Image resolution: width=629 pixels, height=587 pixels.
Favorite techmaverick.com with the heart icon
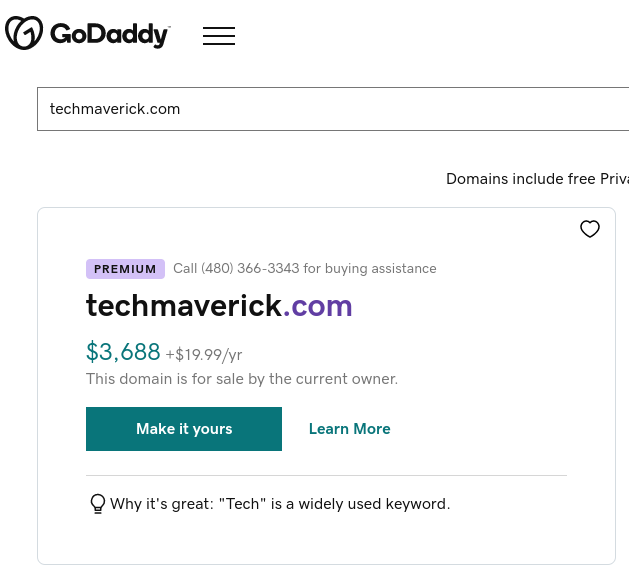(590, 229)
